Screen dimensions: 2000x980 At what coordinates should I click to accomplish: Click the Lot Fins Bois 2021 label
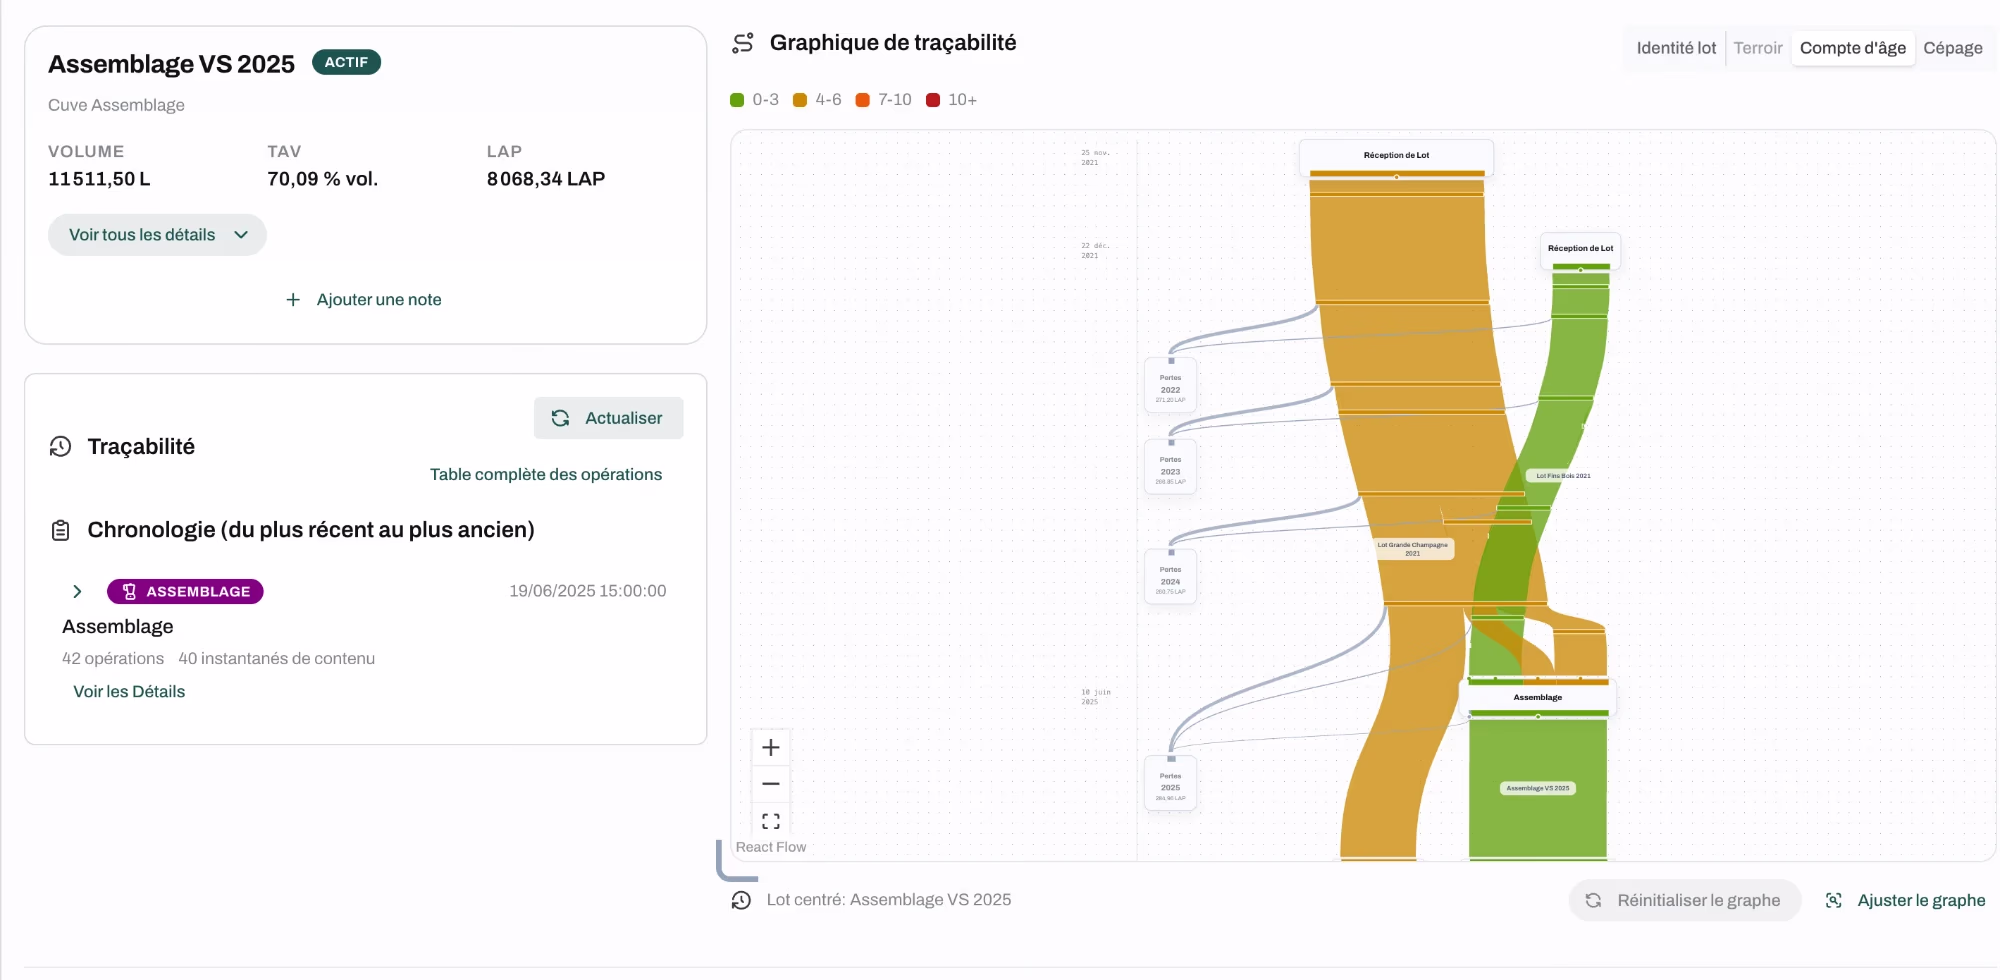1563,476
